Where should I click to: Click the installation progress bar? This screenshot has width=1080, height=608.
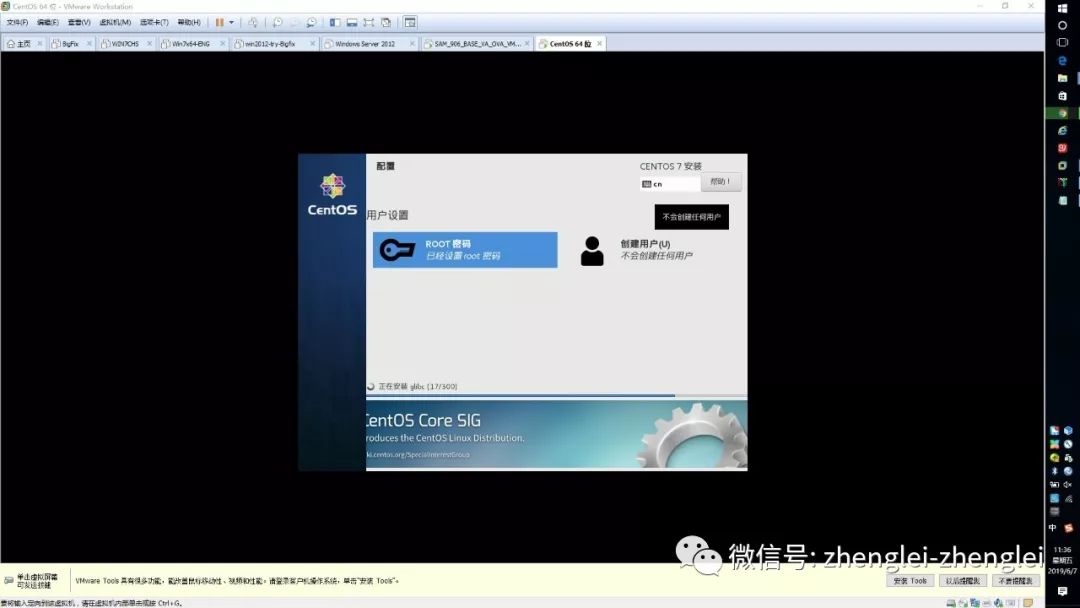pyautogui.click(x=557, y=395)
